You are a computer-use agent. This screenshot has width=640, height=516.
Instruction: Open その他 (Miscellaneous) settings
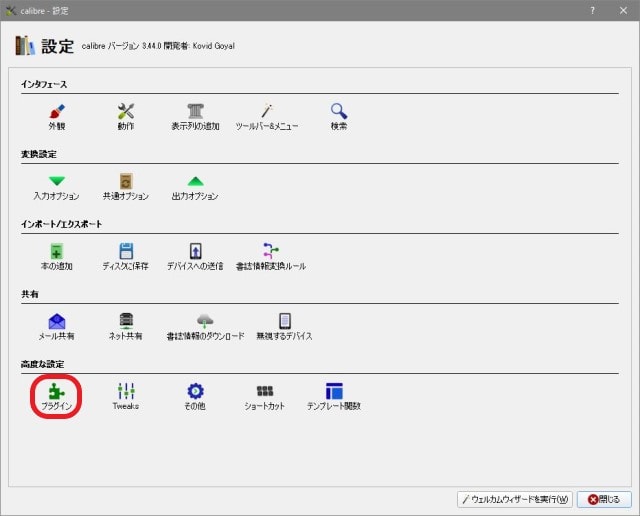coord(195,397)
